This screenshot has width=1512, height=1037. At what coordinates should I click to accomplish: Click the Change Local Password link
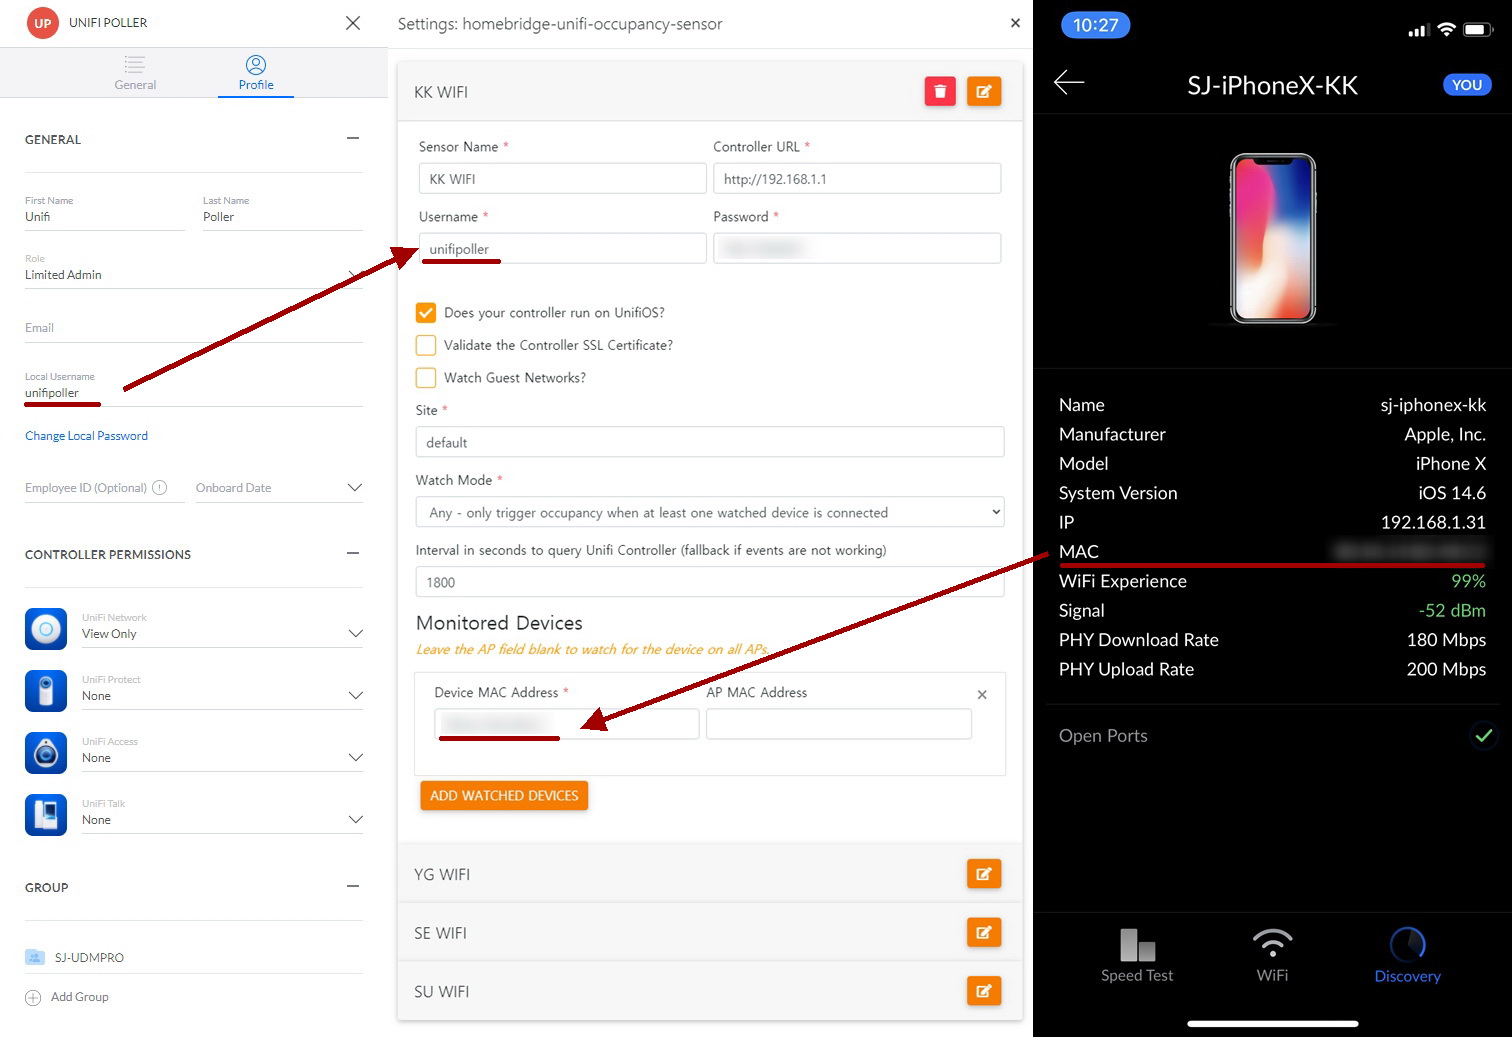tap(86, 436)
